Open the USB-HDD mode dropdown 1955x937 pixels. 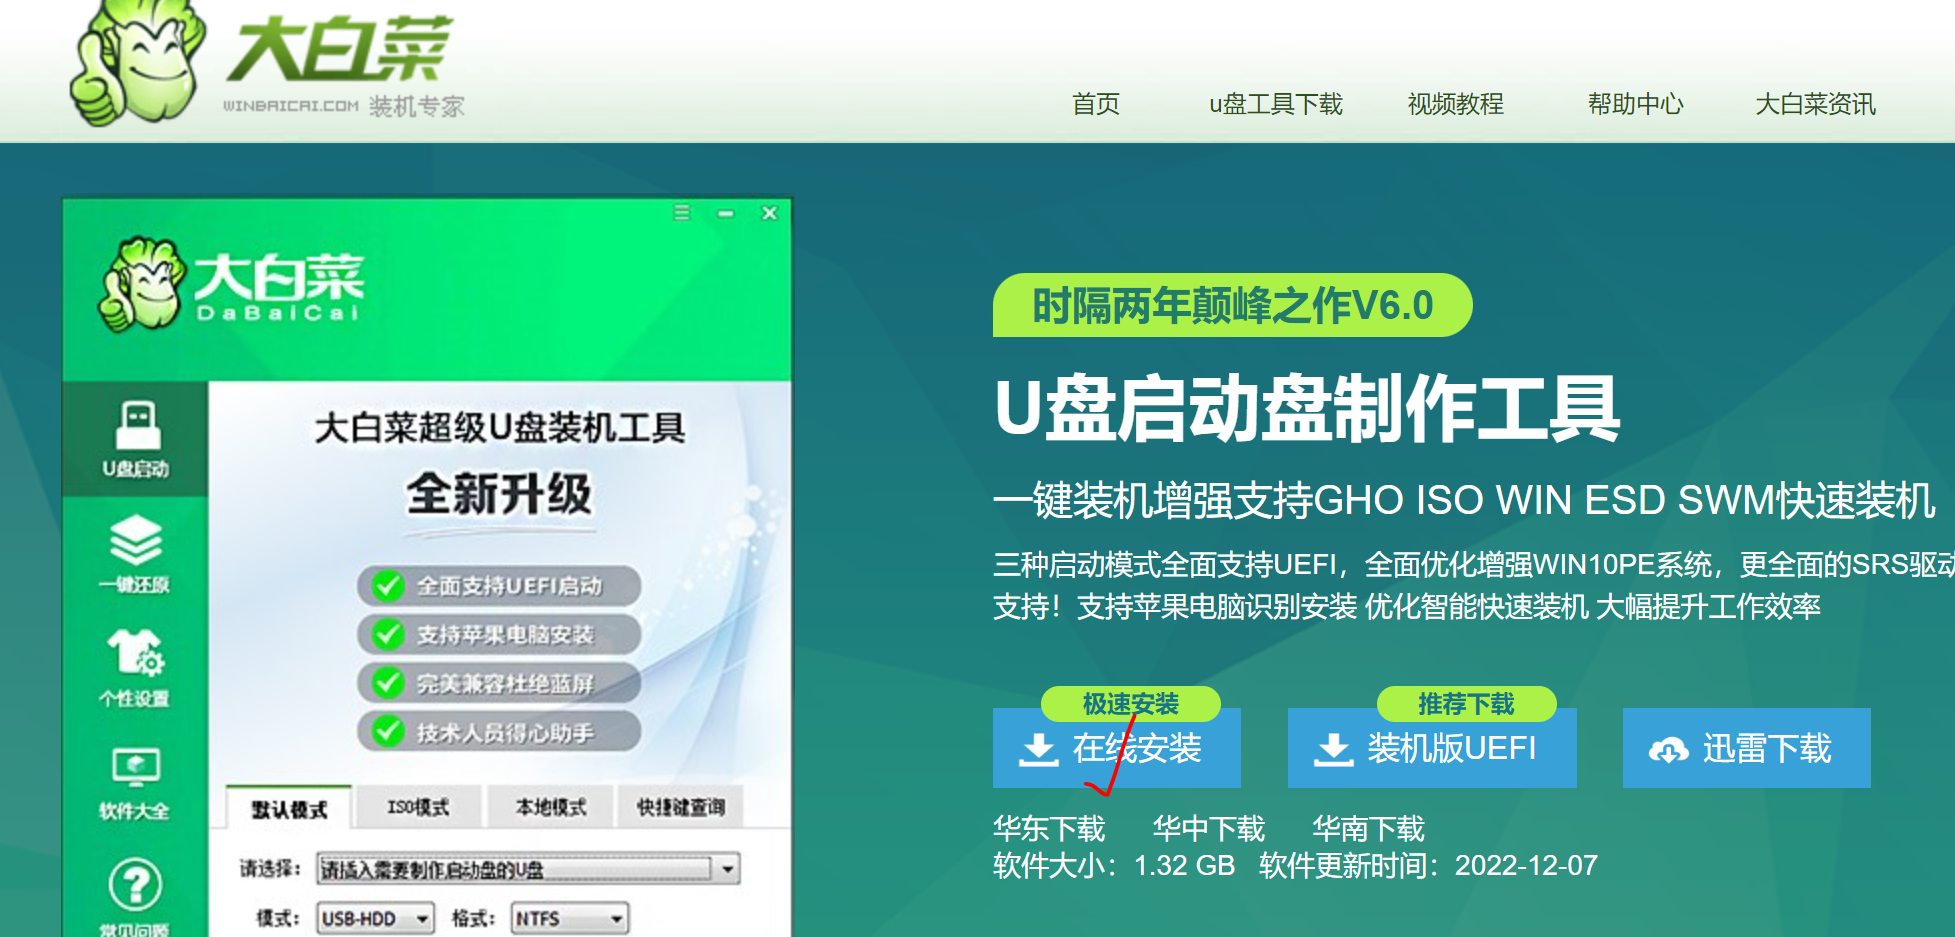pos(375,918)
